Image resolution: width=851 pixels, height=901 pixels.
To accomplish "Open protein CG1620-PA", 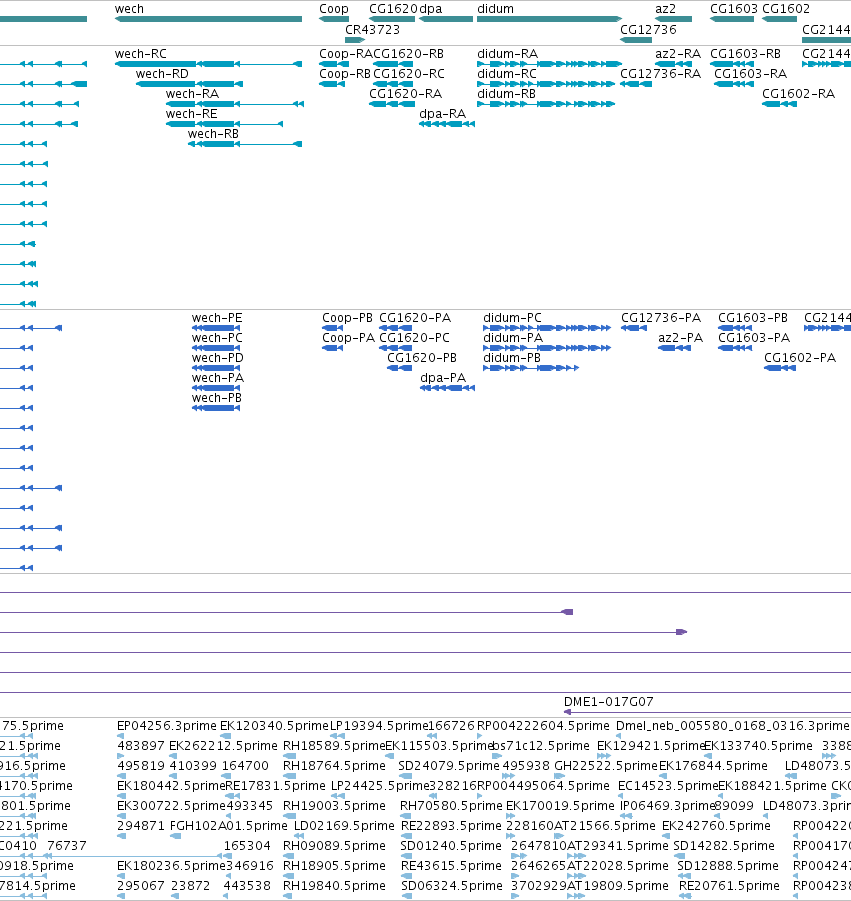I will [415, 318].
